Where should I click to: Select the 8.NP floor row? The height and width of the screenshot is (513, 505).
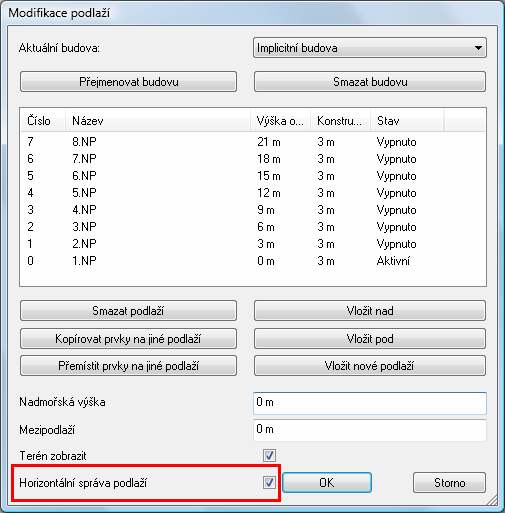pyautogui.click(x=253, y=142)
